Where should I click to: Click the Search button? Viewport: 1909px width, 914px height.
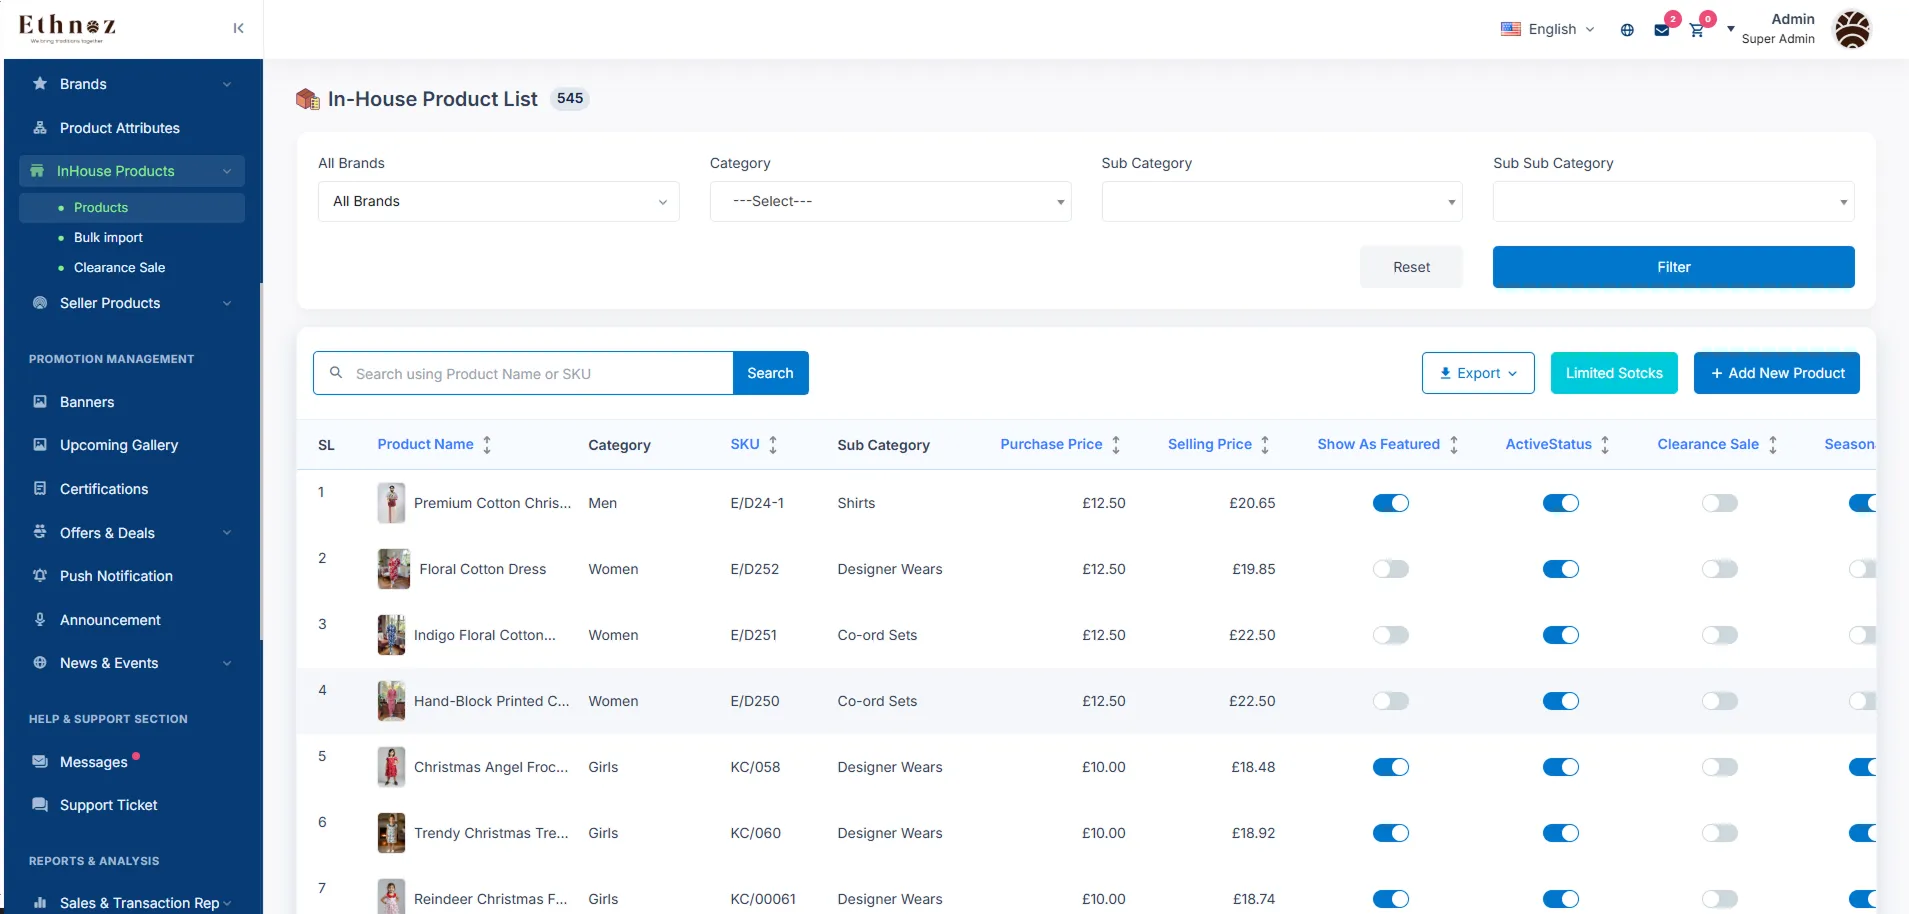770,373
